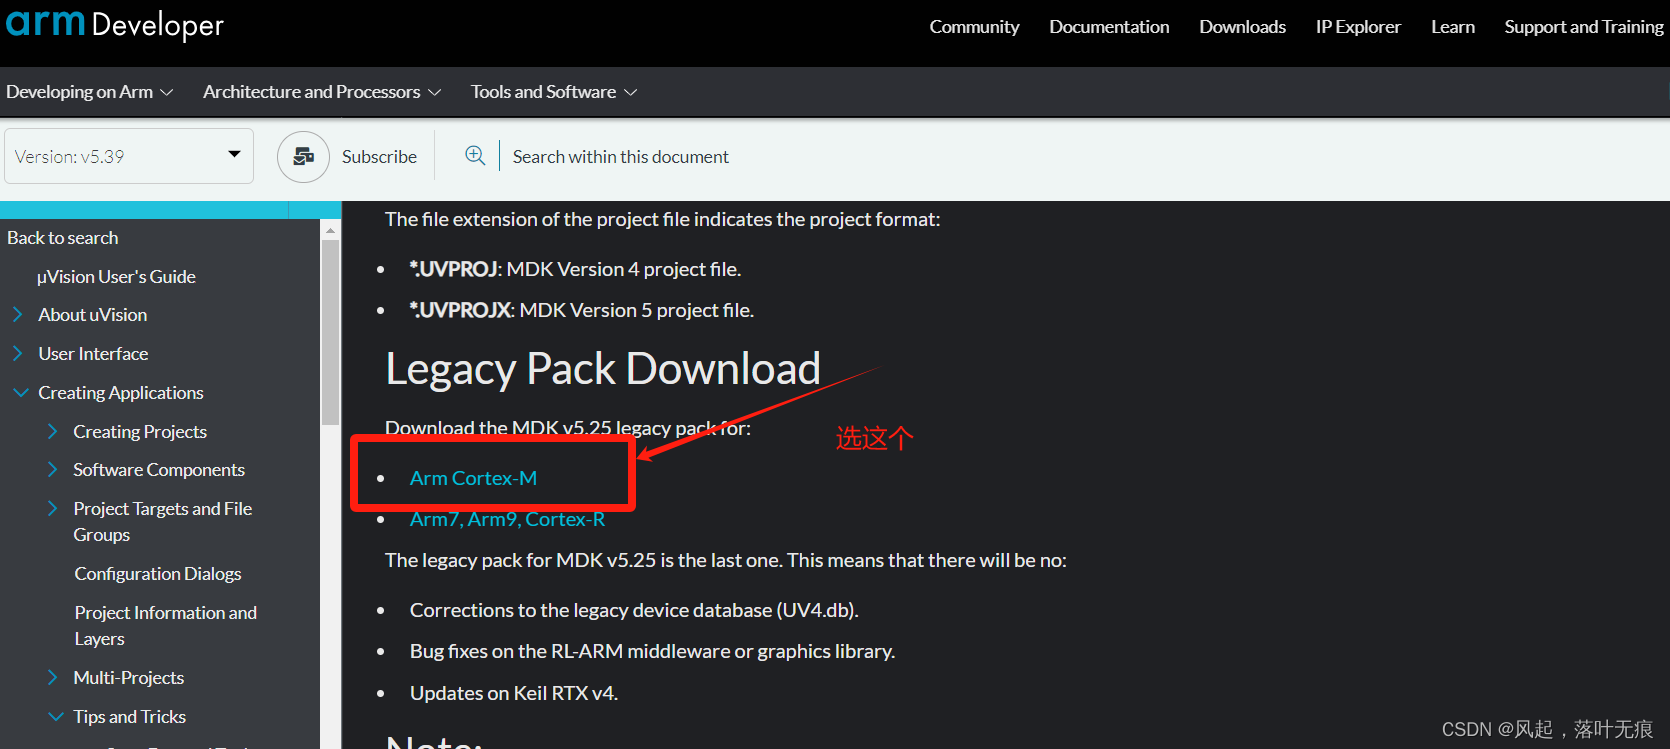Open the Version v5.39 dropdown
Image resolution: width=1670 pixels, height=749 pixels.
tap(129, 156)
